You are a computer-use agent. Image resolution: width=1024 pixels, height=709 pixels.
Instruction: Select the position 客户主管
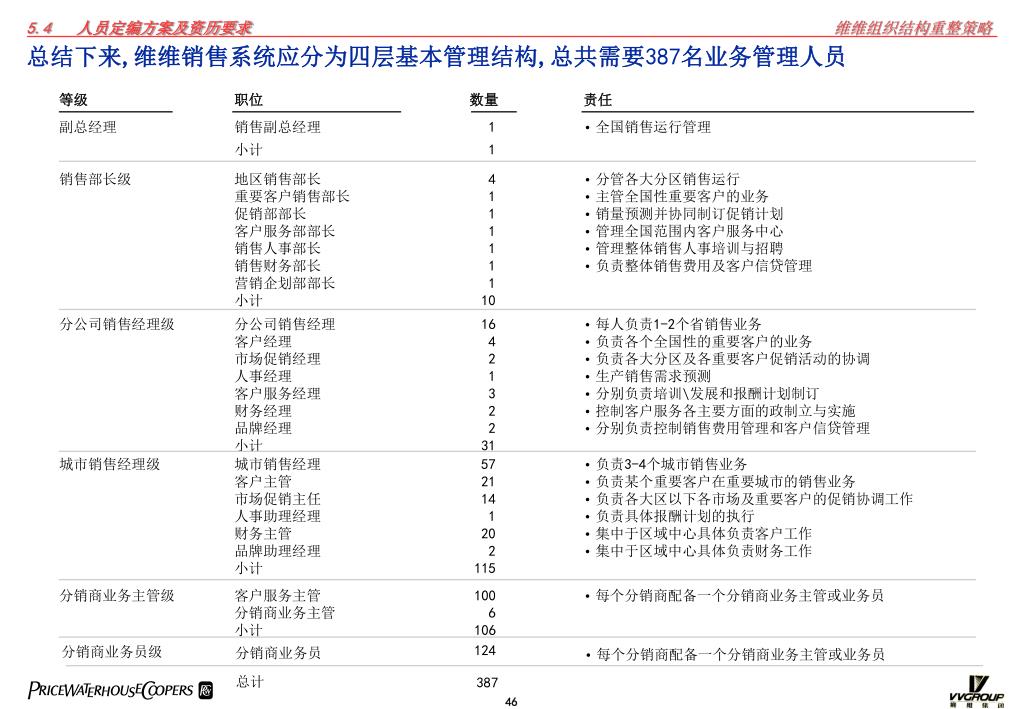[263, 482]
